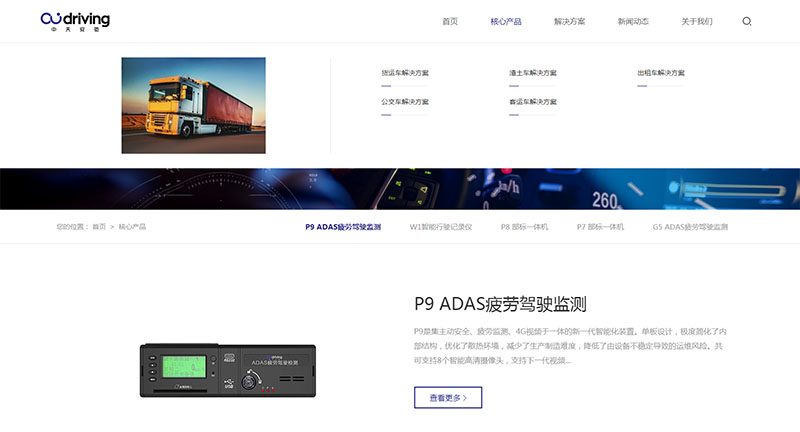Switch to P8 部标一体机 tab

click(524, 227)
